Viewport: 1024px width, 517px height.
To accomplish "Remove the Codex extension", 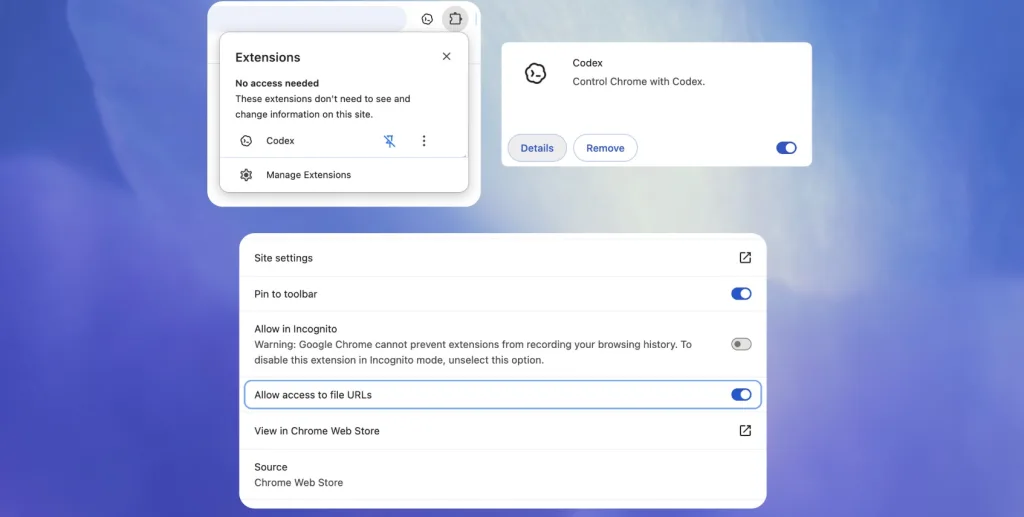I will pos(605,148).
